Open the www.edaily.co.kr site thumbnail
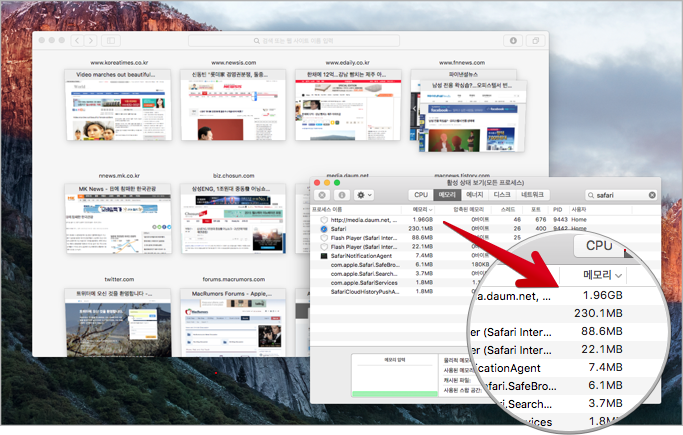This screenshot has width=683, height=435. [x=348, y=105]
